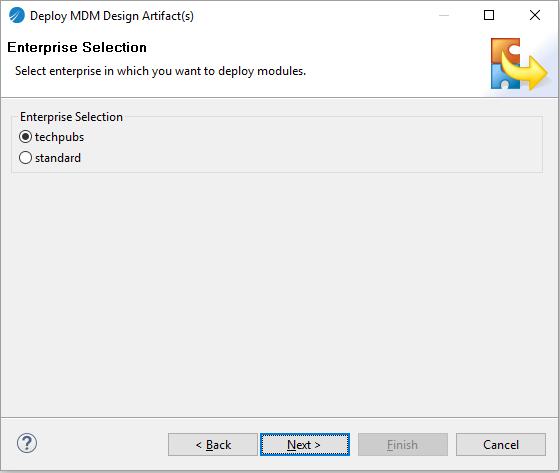
Task: Click the Enterprise Selection group box label
Action: coord(71,117)
